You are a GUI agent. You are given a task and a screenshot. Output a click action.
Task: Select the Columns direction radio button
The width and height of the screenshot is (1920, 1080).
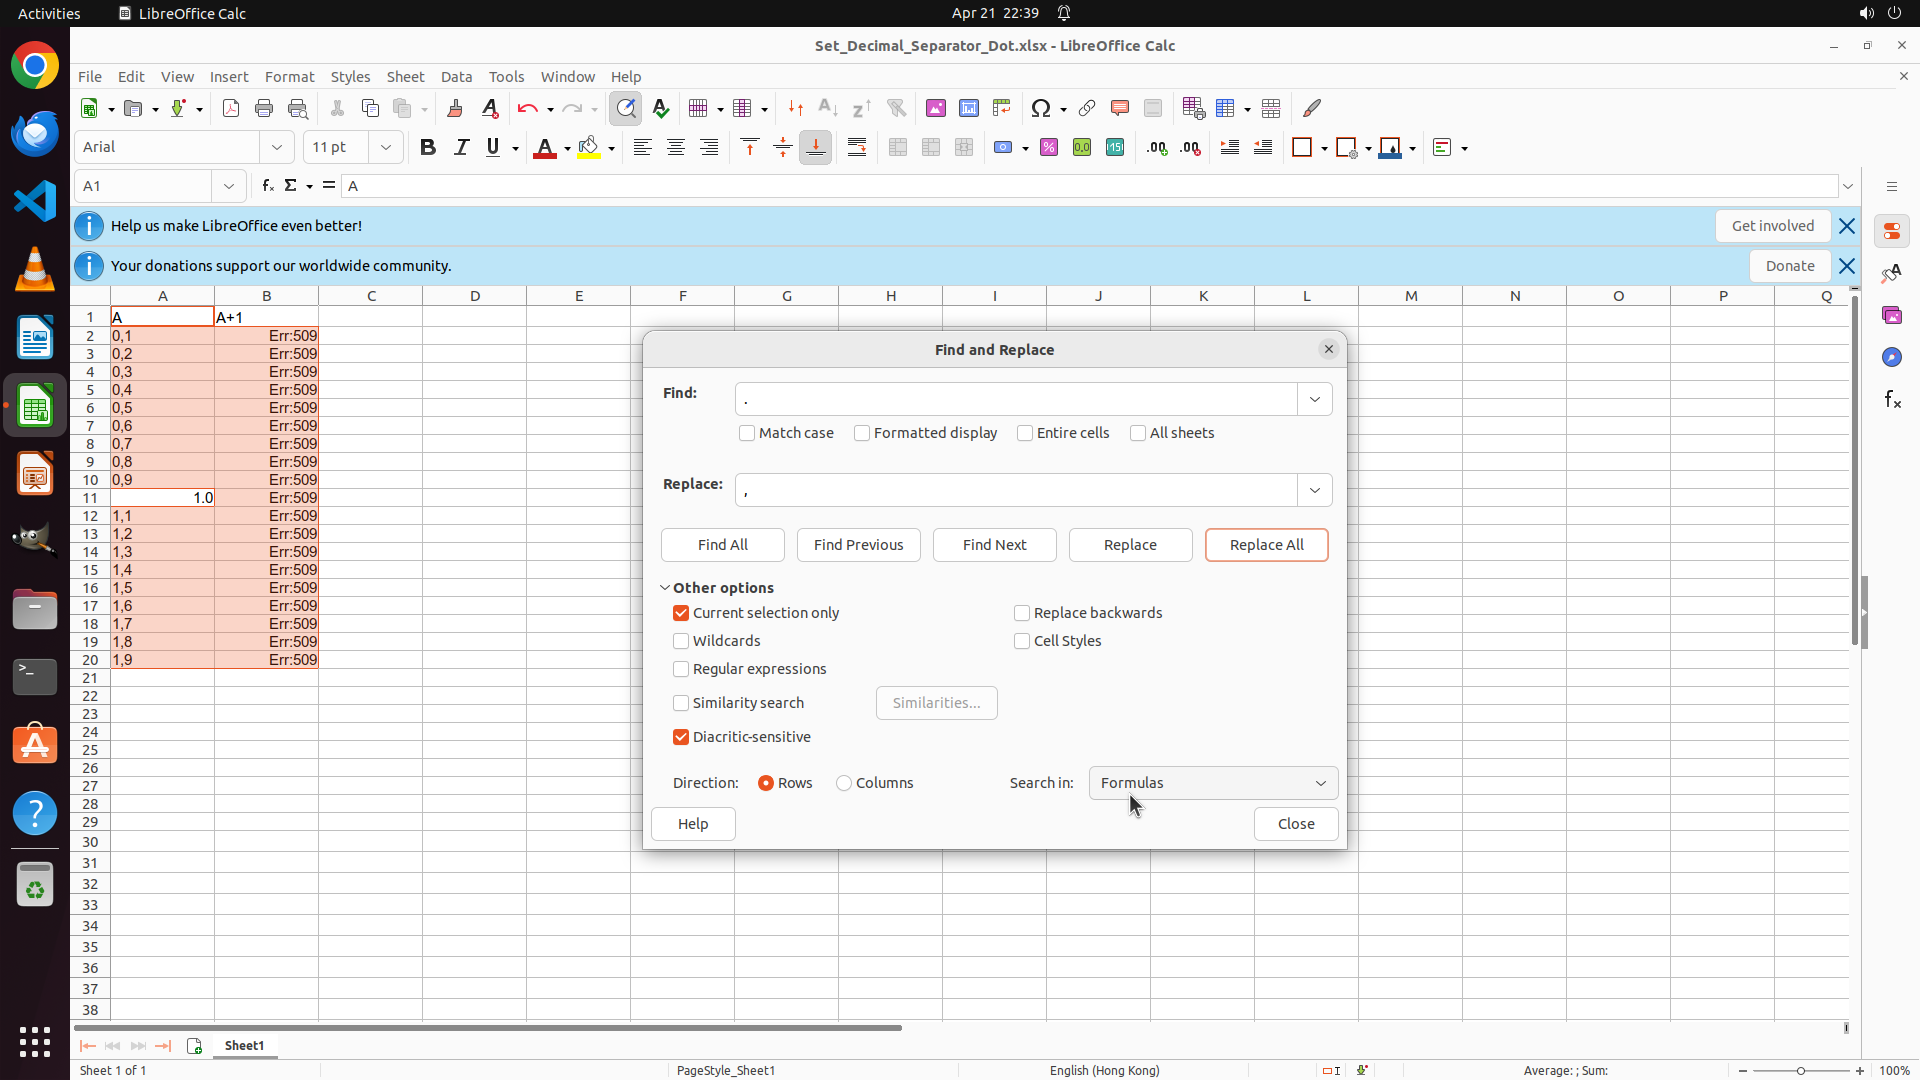(844, 783)
